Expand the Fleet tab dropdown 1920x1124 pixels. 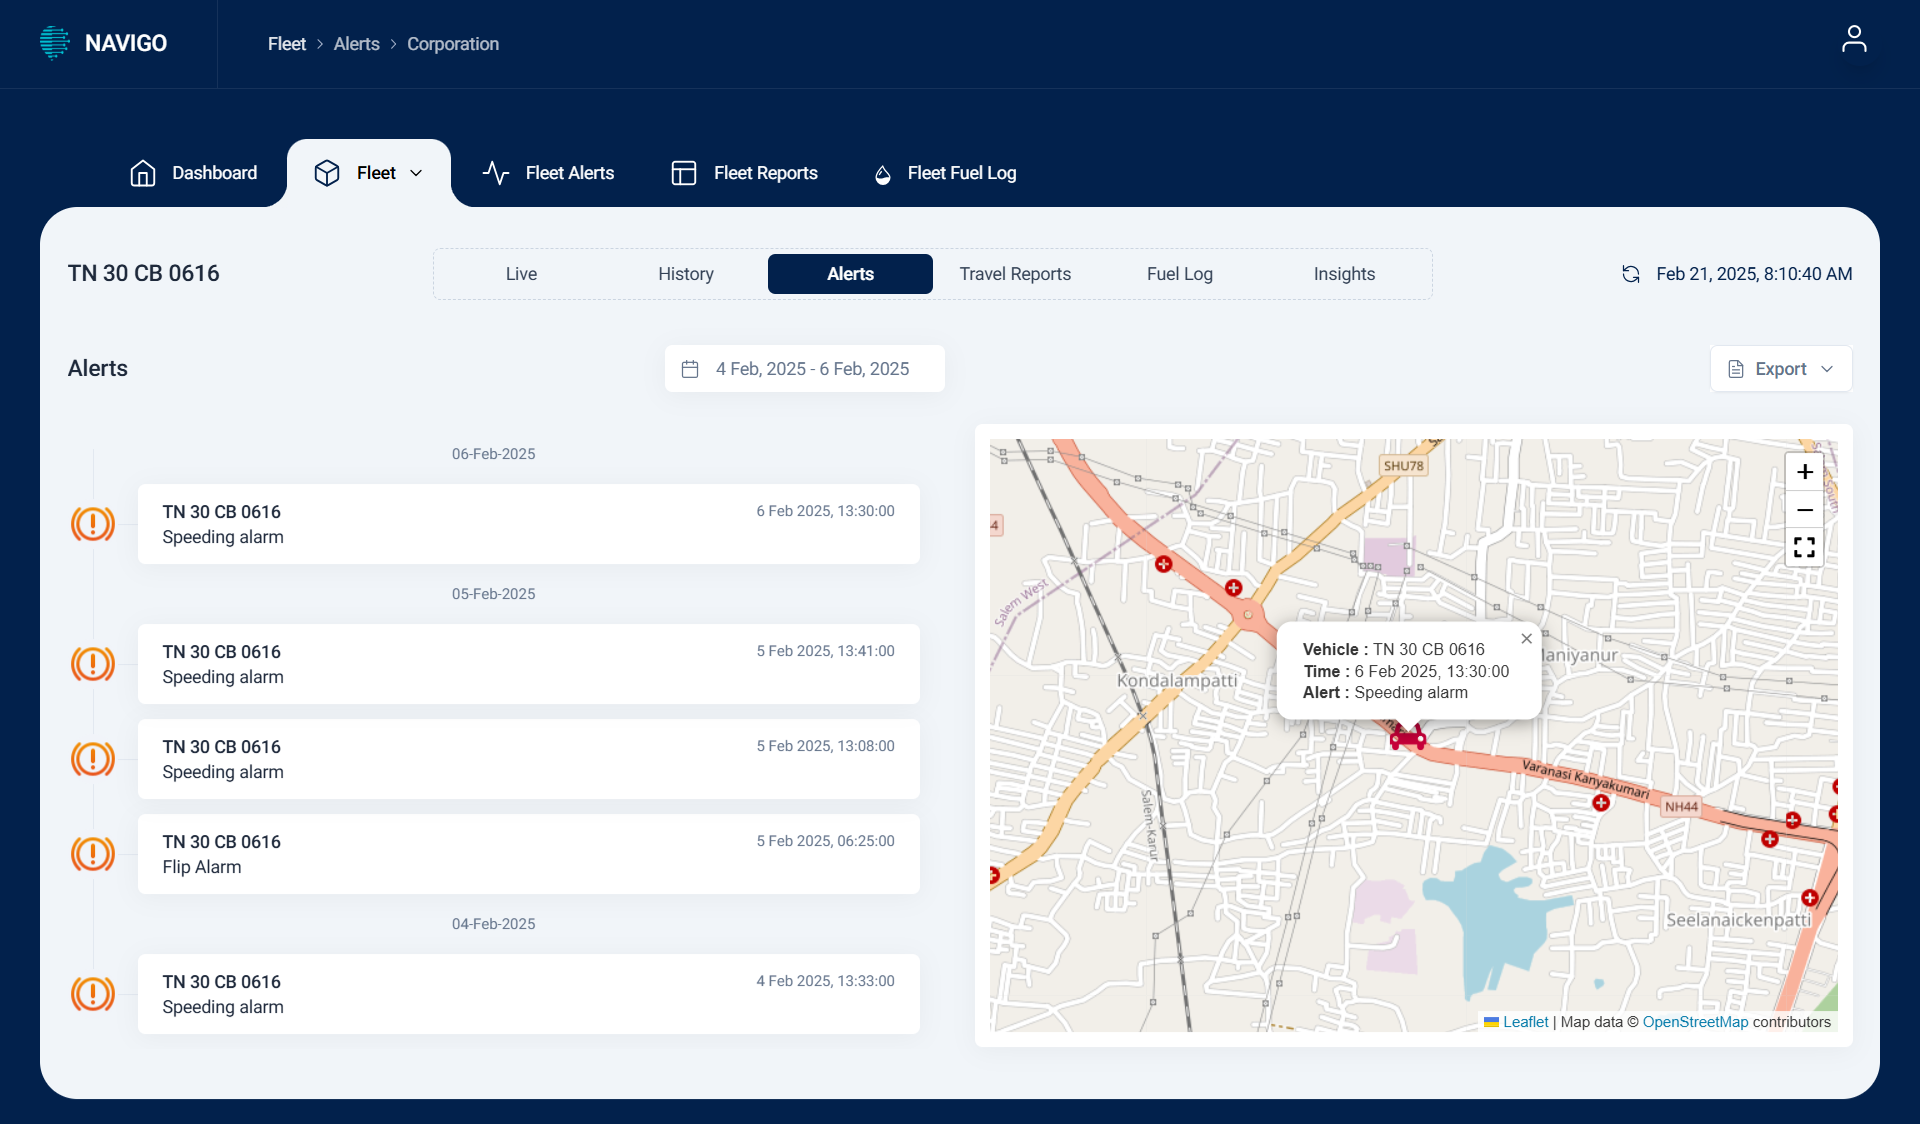point(417,173)
